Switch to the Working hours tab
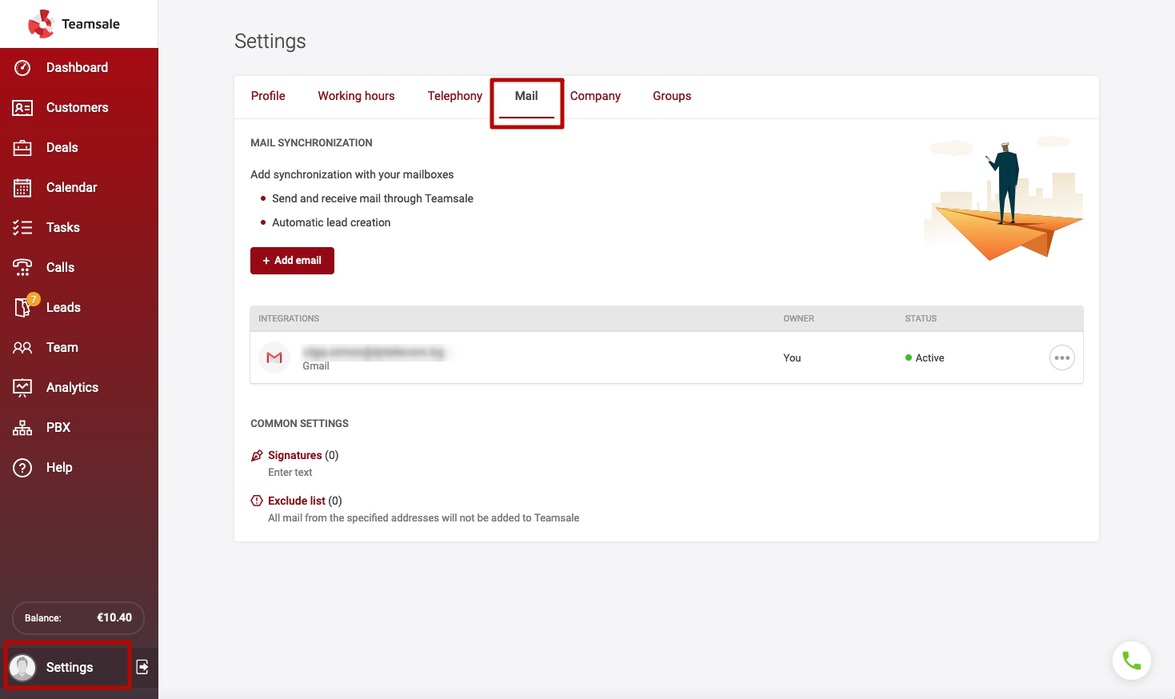The width and height of the screenshot is (1175, 699). click(x=356, y=96)
